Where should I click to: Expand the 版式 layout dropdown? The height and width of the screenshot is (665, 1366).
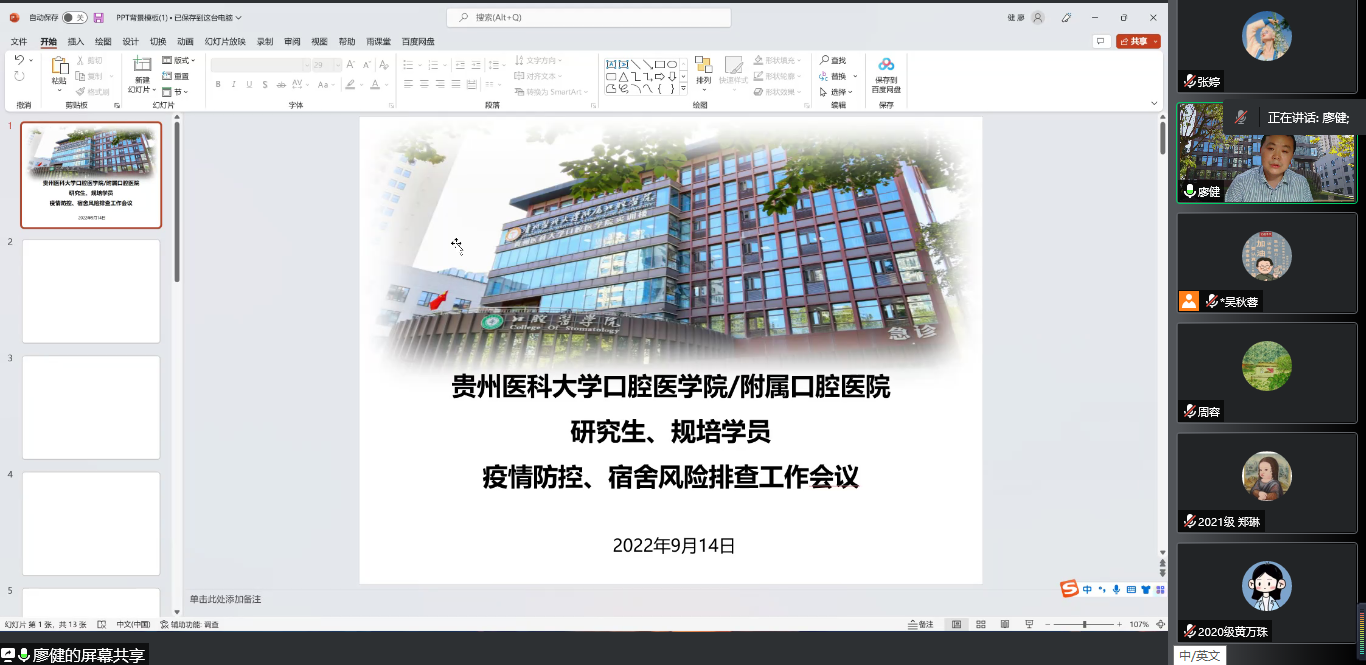(x=184, y=61)
